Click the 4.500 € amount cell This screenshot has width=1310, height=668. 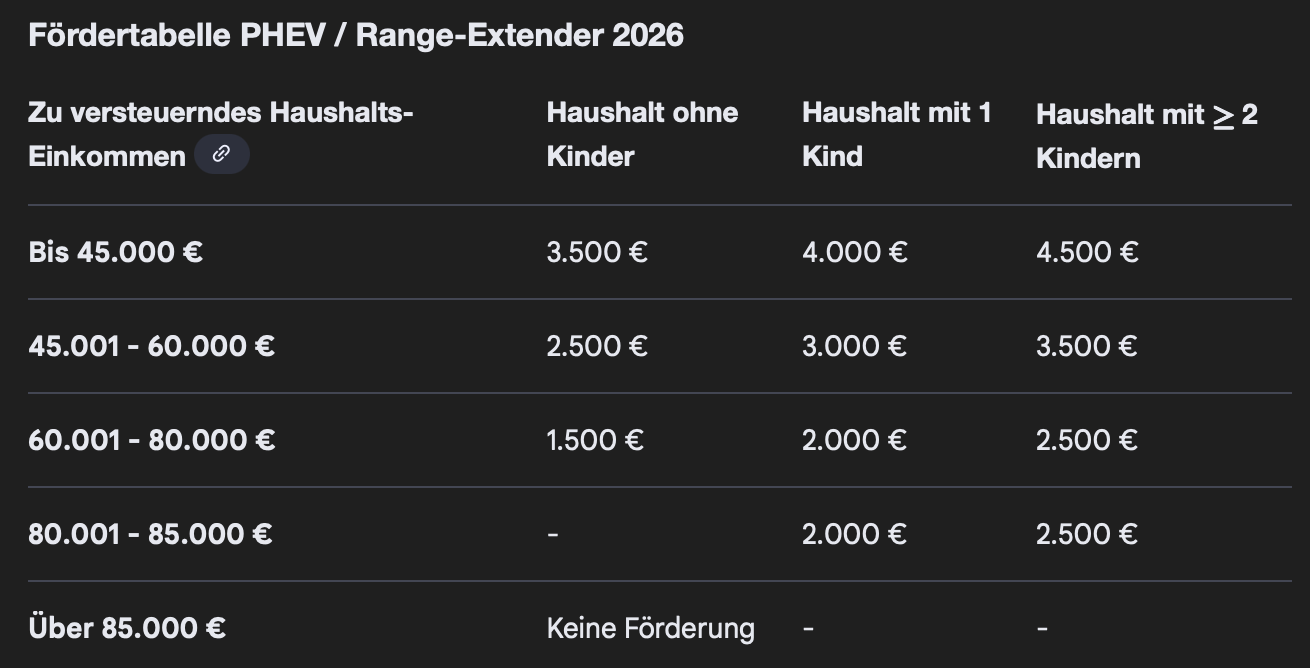click(1087, 251)
